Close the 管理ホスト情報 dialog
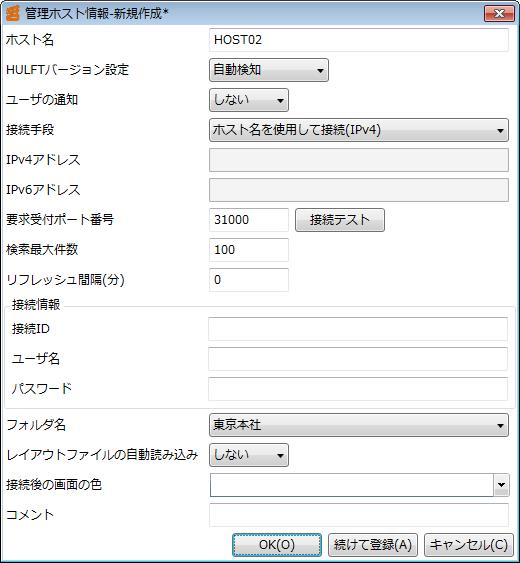The image size is (520, 563). click(x=499, y=13)
